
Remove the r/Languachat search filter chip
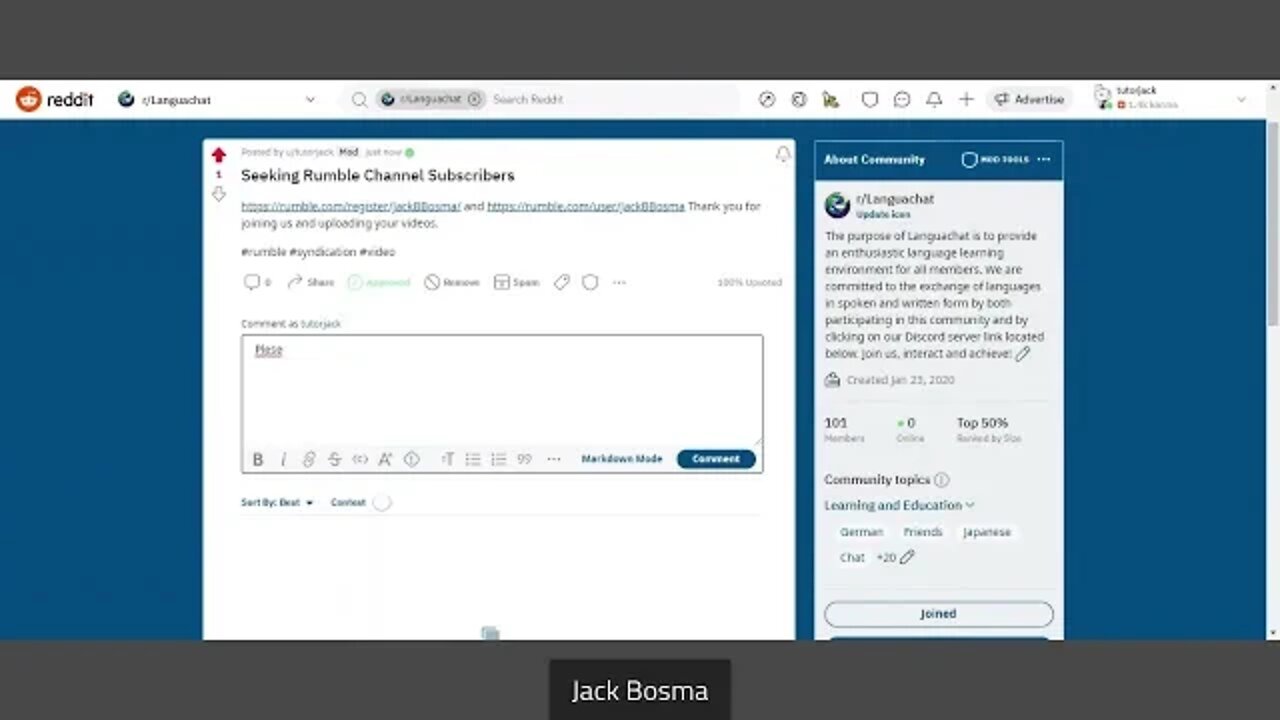[x=474, y=99]
